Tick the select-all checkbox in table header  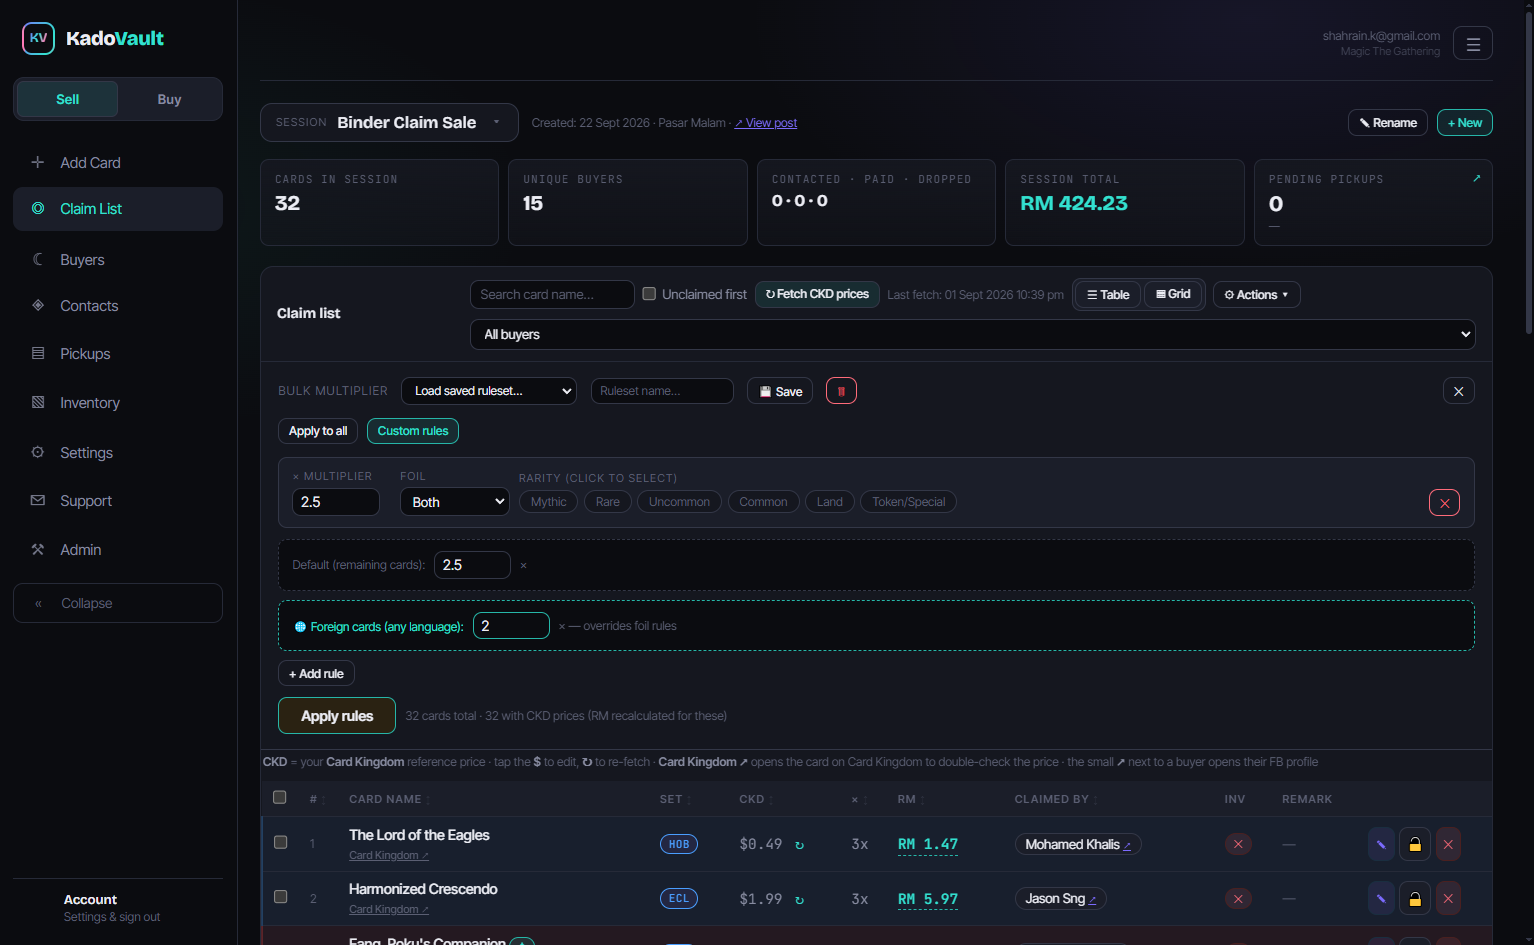coord(280,797)
